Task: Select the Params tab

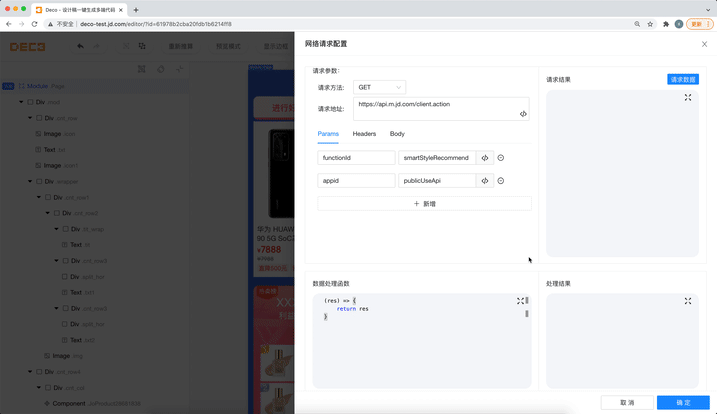Action: tap(328, 134)
